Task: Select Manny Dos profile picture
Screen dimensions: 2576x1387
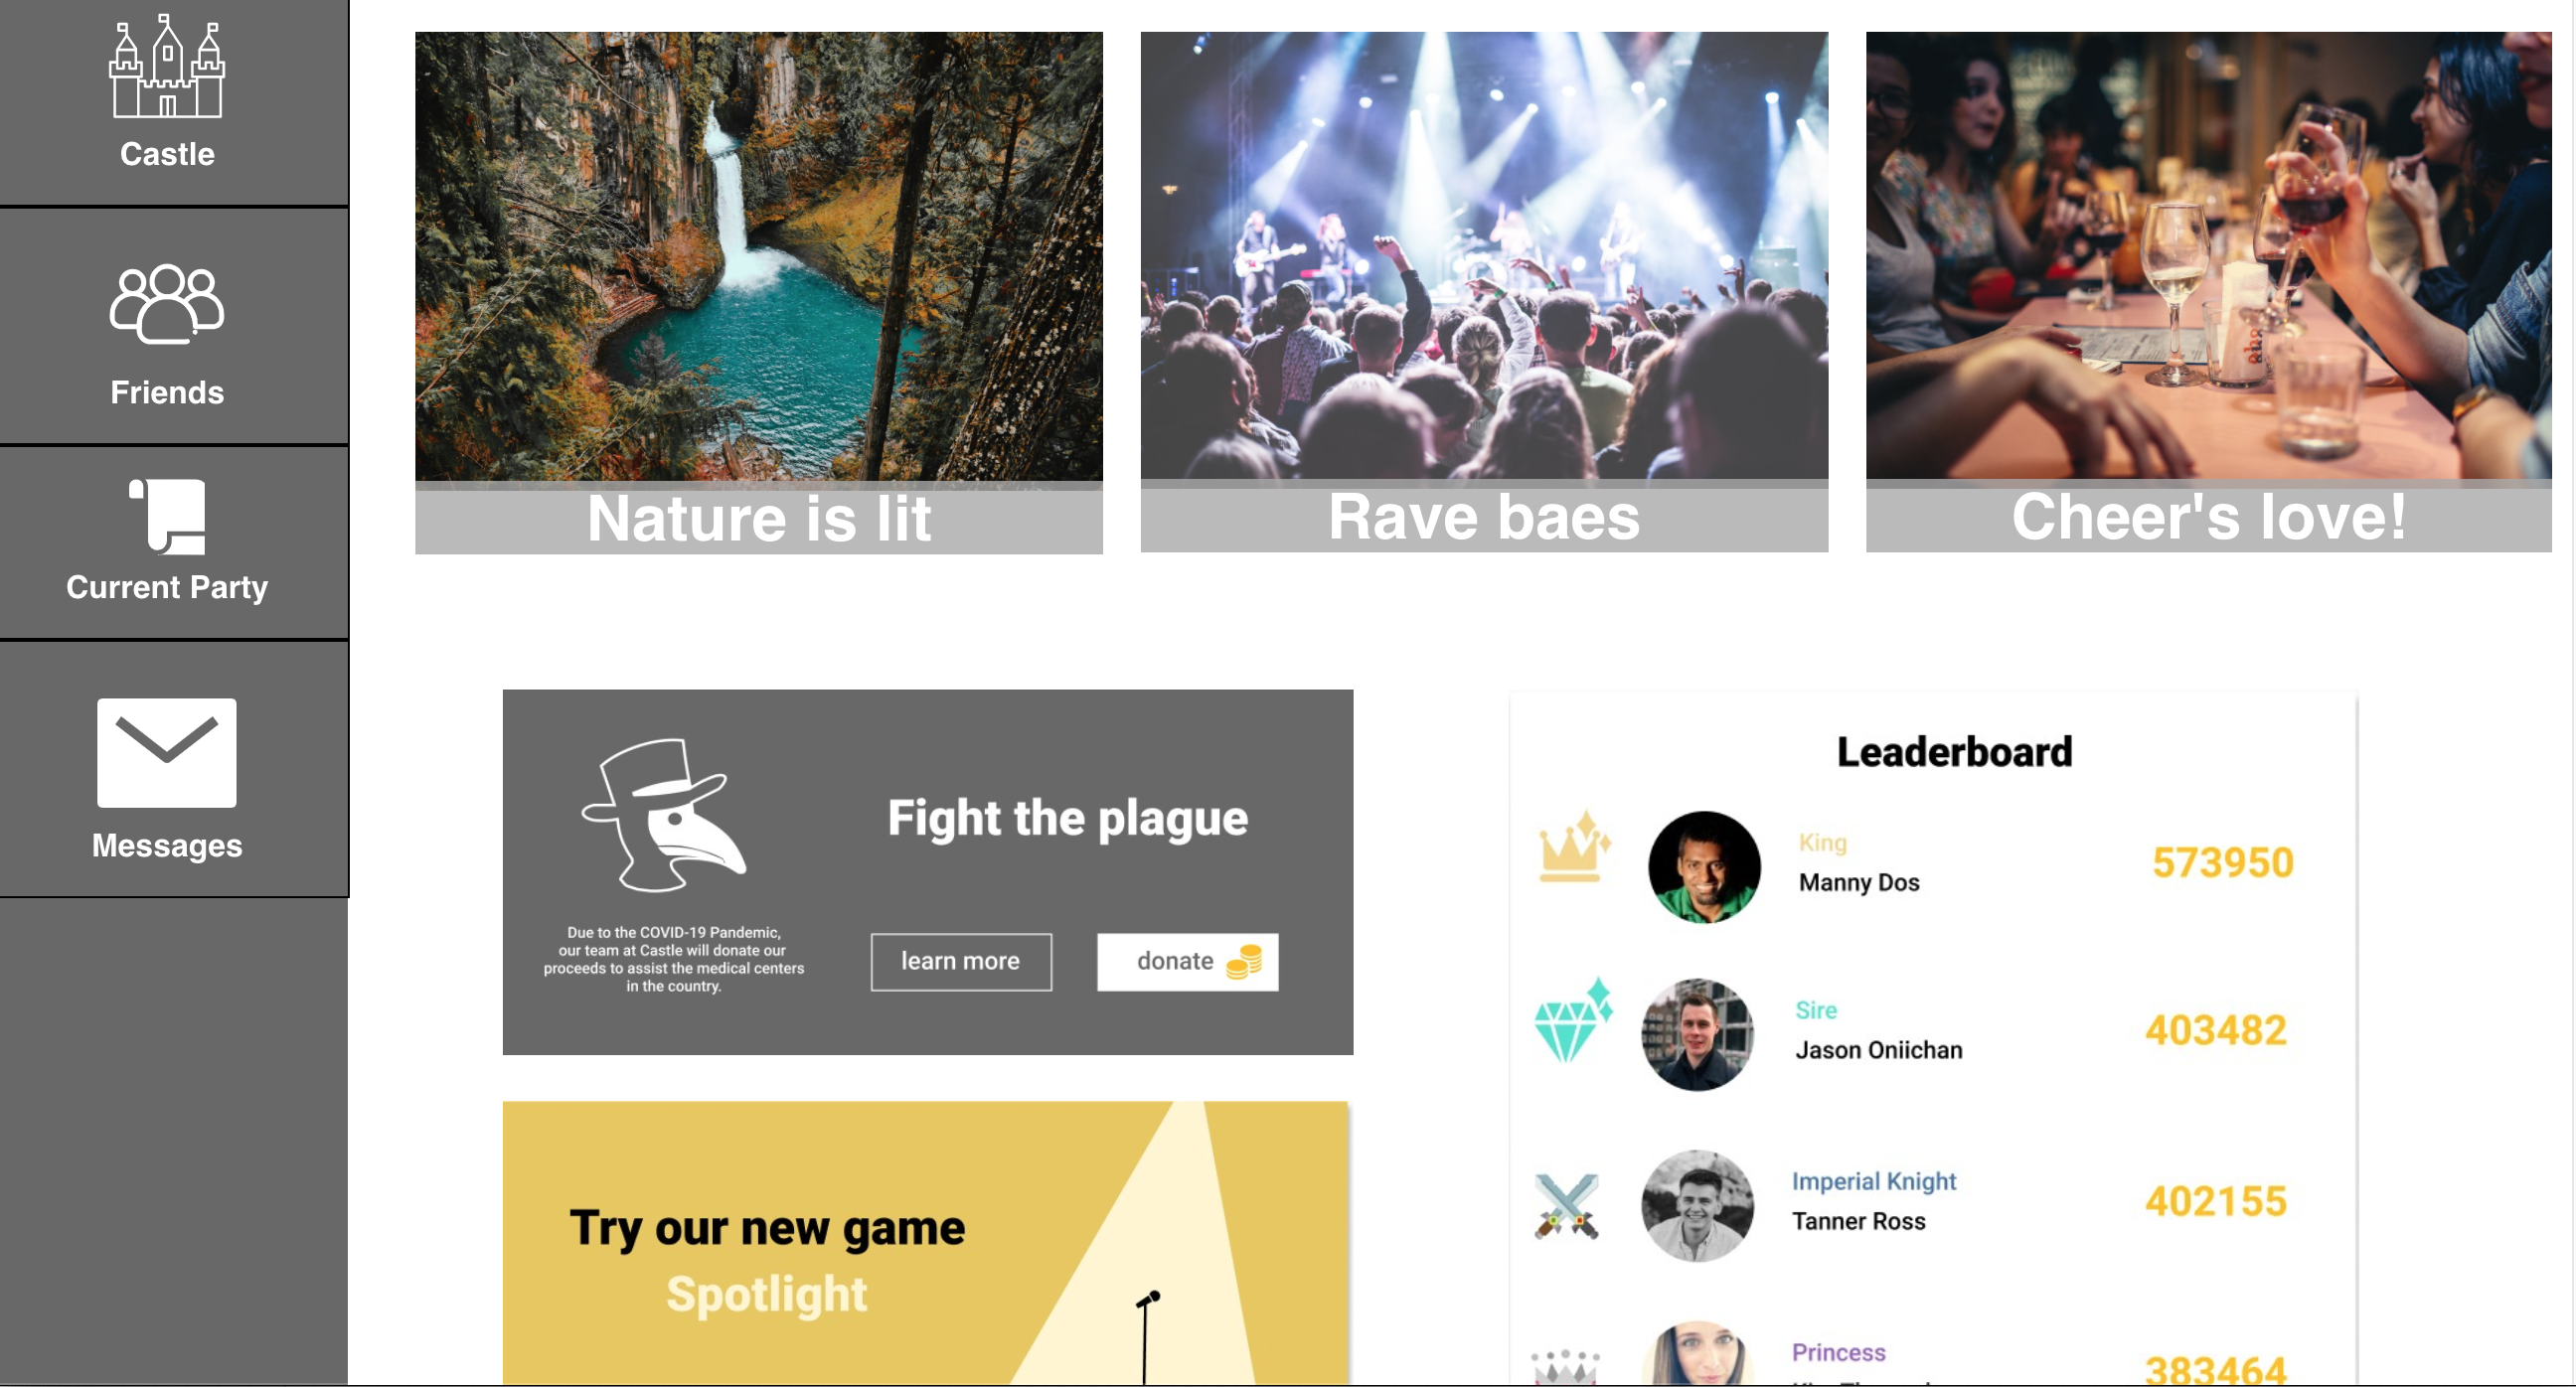Action: pos(1704,867)
